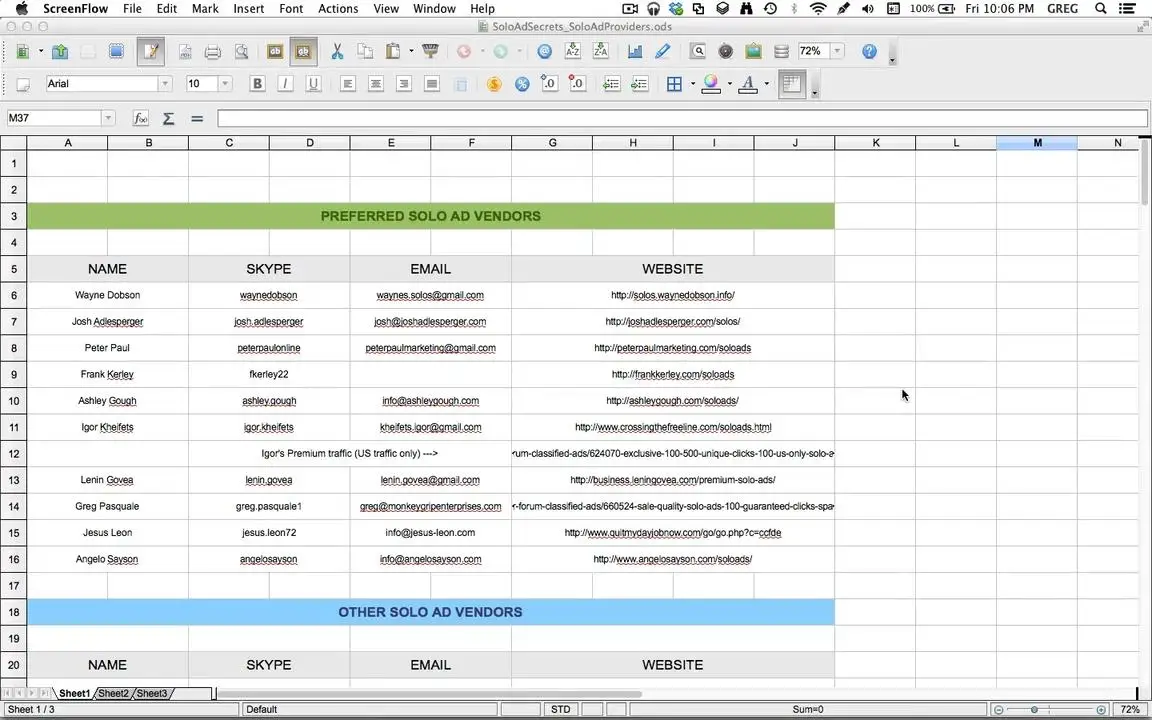Click the Paste clipboard icon
Screen dimensions: 1152x720
pos(394,51)
